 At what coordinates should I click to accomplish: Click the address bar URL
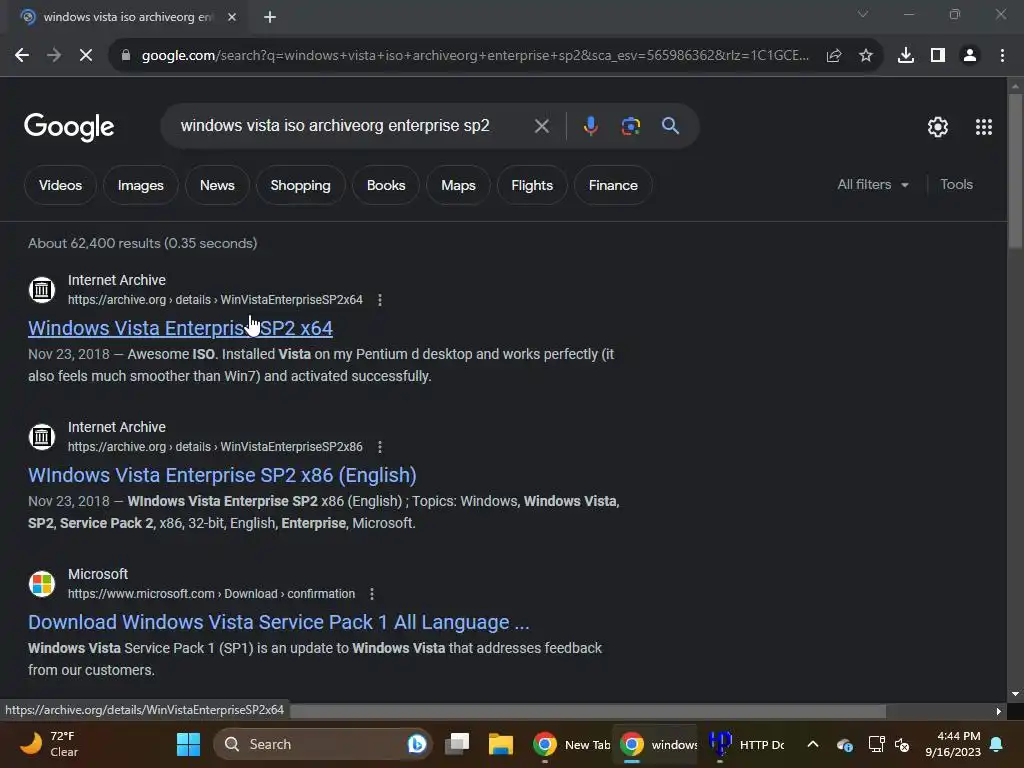(x=475, y=56)
